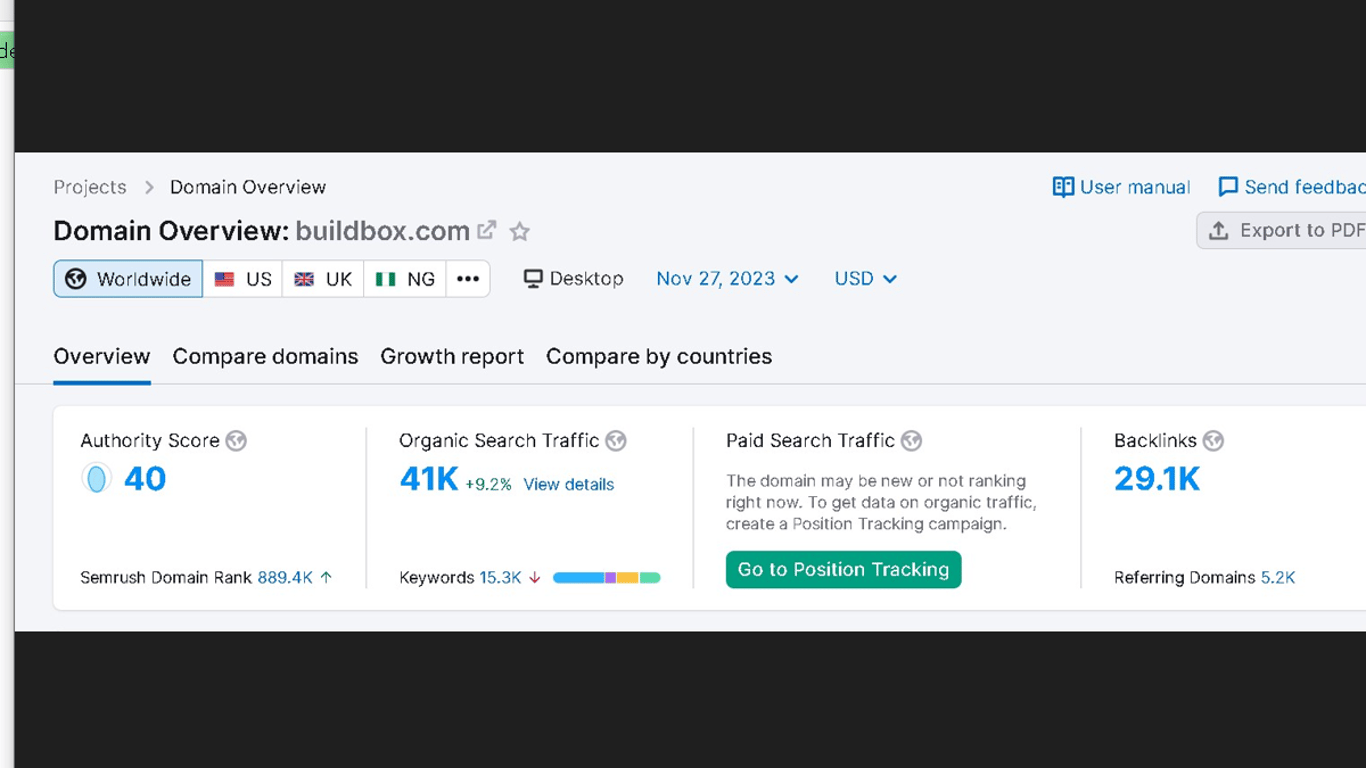Viewport: 1366px width, 768px height.
Task: Click the favorite star icon
Action: 520,232
